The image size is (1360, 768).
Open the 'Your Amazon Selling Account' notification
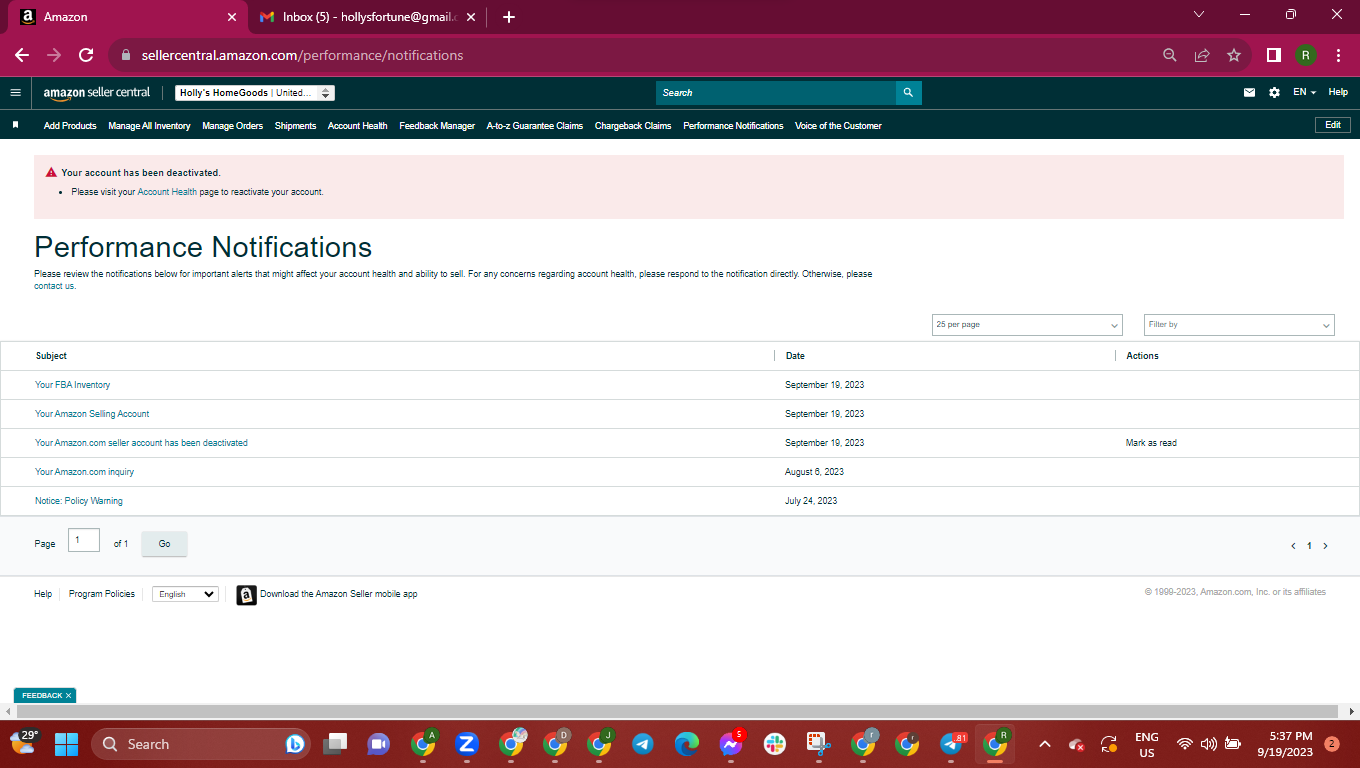pos(92,414)
